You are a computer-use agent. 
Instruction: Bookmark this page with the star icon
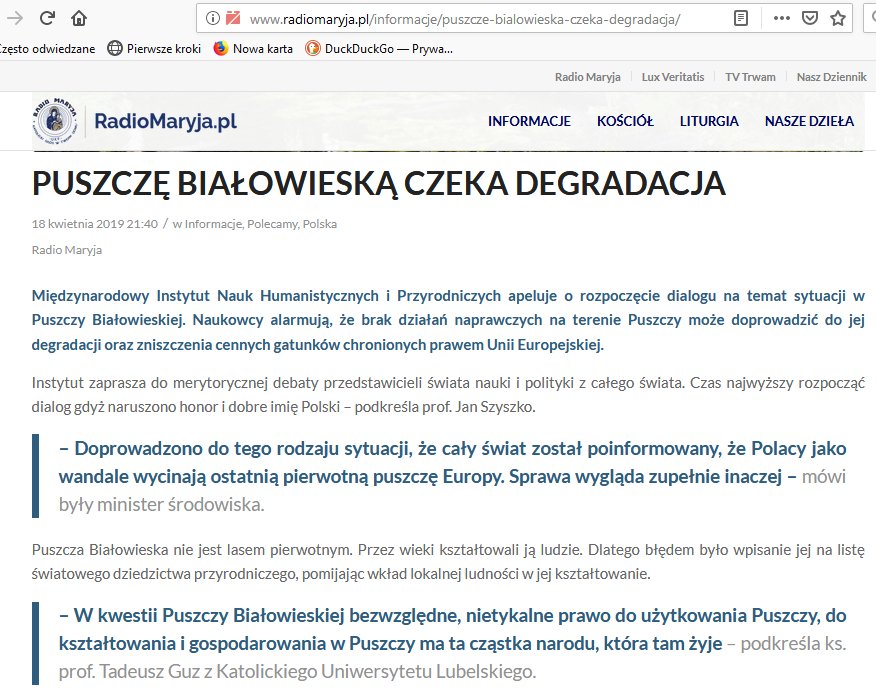coord(837,18)
